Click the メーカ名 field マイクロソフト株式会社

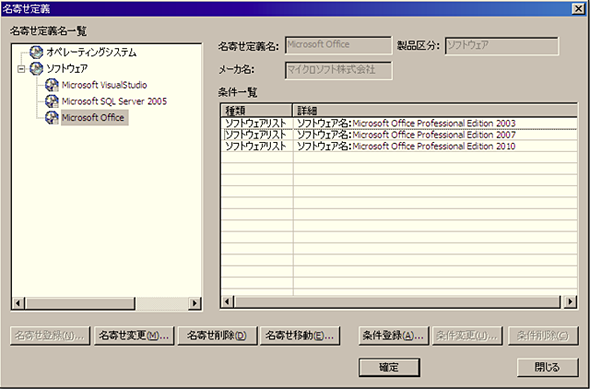coord(338,70)
